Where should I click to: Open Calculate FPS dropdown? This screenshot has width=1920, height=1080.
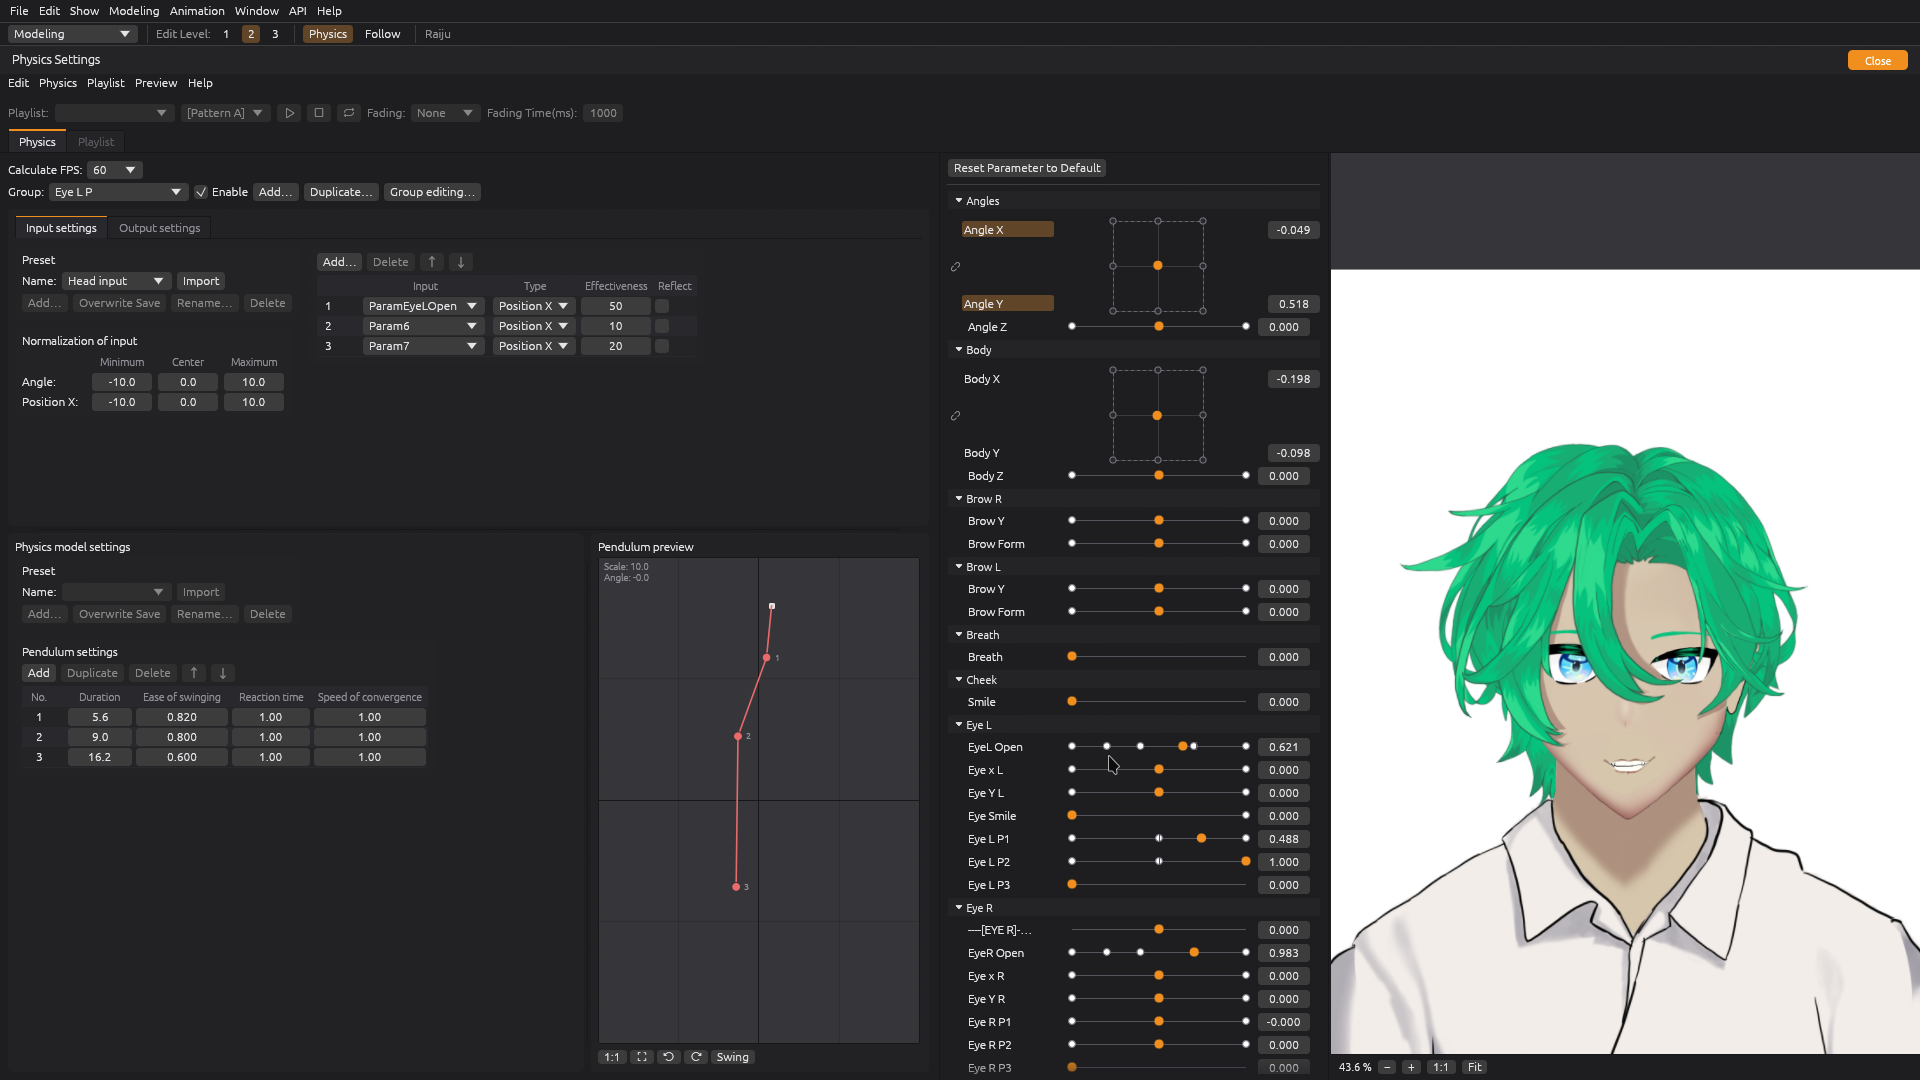114,170
